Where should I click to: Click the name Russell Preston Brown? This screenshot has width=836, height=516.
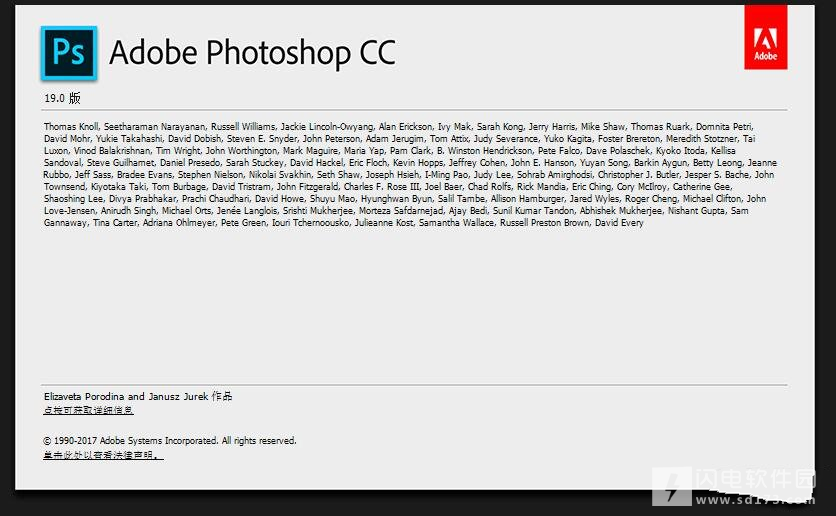click(544, 223)
